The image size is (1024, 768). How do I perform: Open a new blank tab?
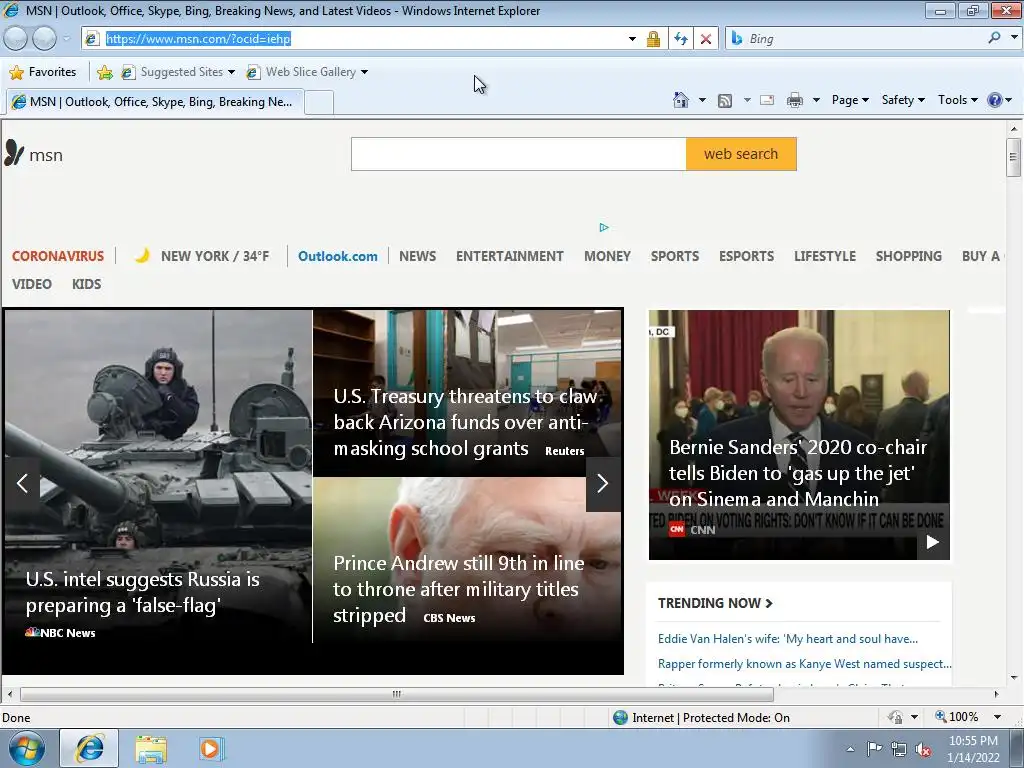pos(319,103)
